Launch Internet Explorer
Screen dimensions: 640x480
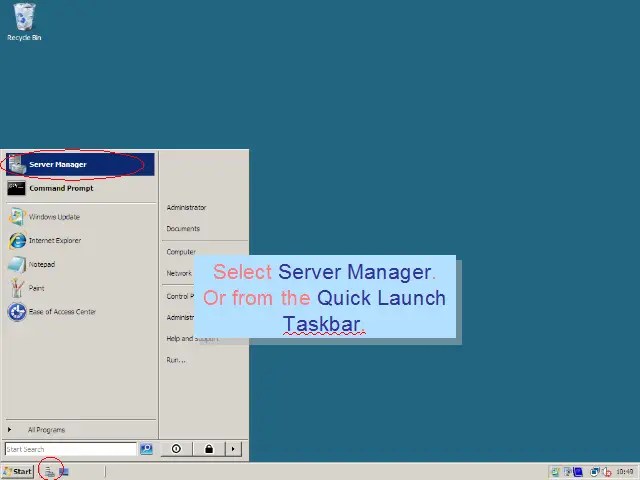coord(80,240)
